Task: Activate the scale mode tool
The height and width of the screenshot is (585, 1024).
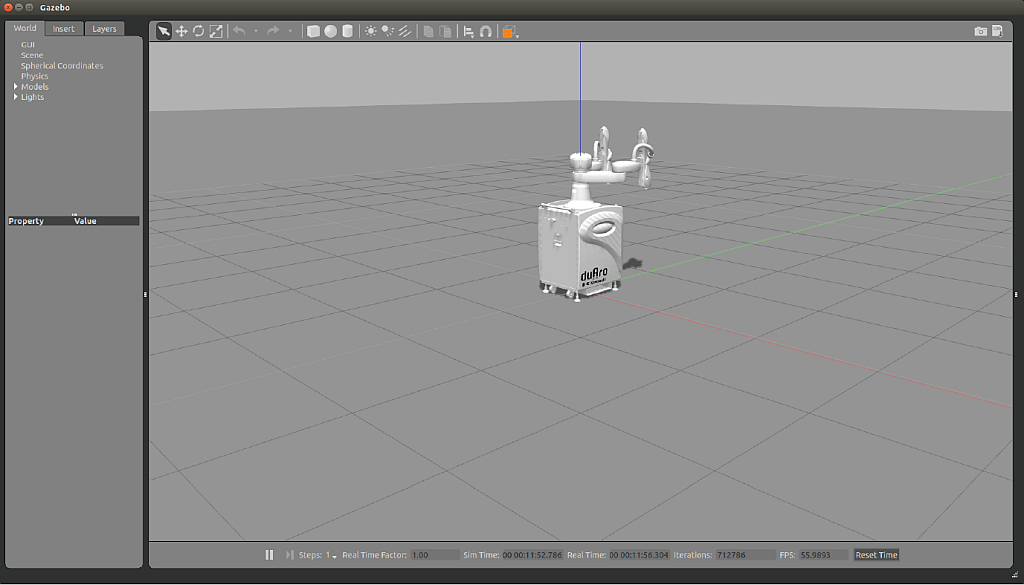Action: (216, 31)
